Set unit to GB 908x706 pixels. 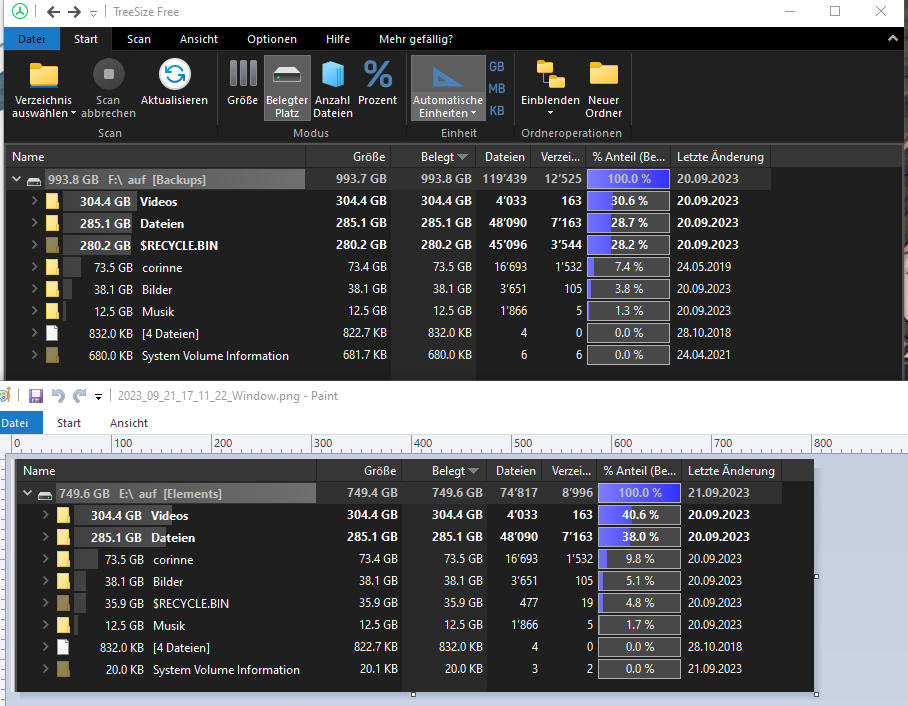(497, 67)
